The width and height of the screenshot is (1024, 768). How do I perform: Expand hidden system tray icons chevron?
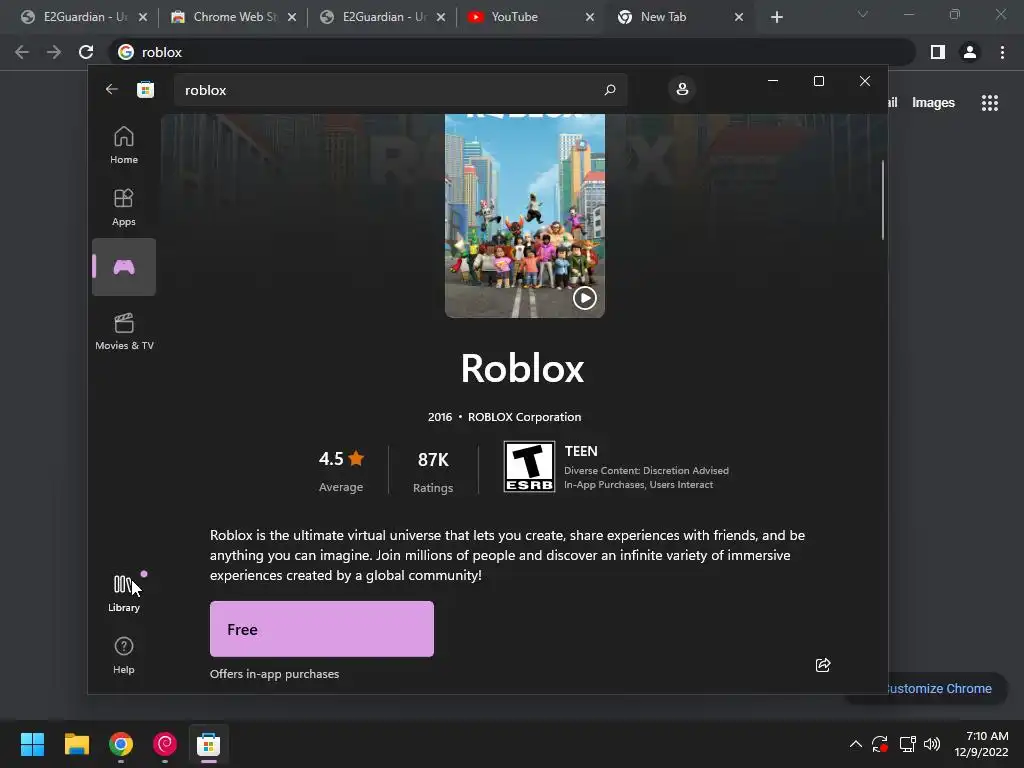tap(856, 744)
